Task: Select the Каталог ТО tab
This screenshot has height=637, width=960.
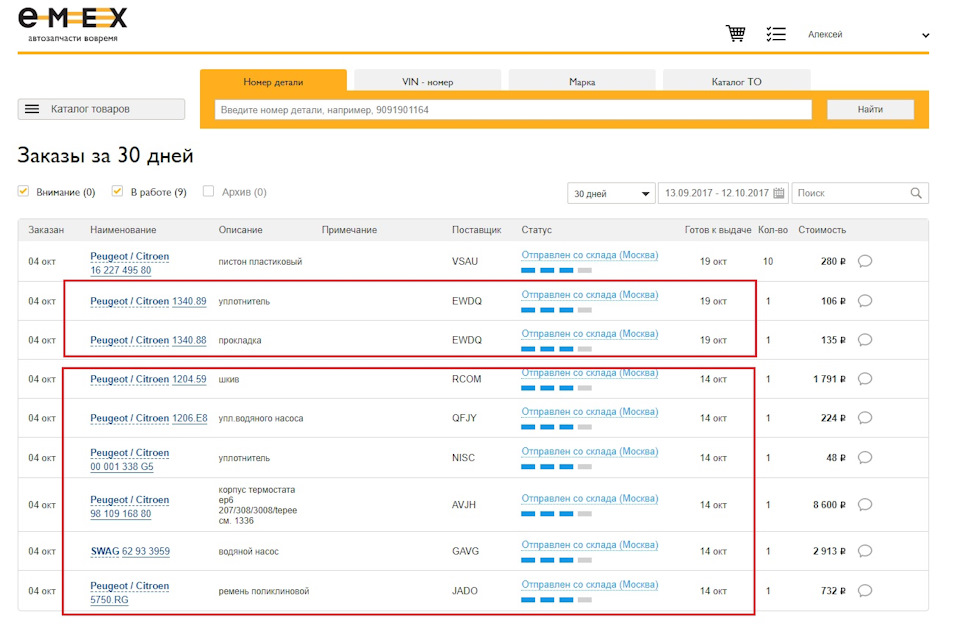Action: pyautogui.click(x=736, y=82)
